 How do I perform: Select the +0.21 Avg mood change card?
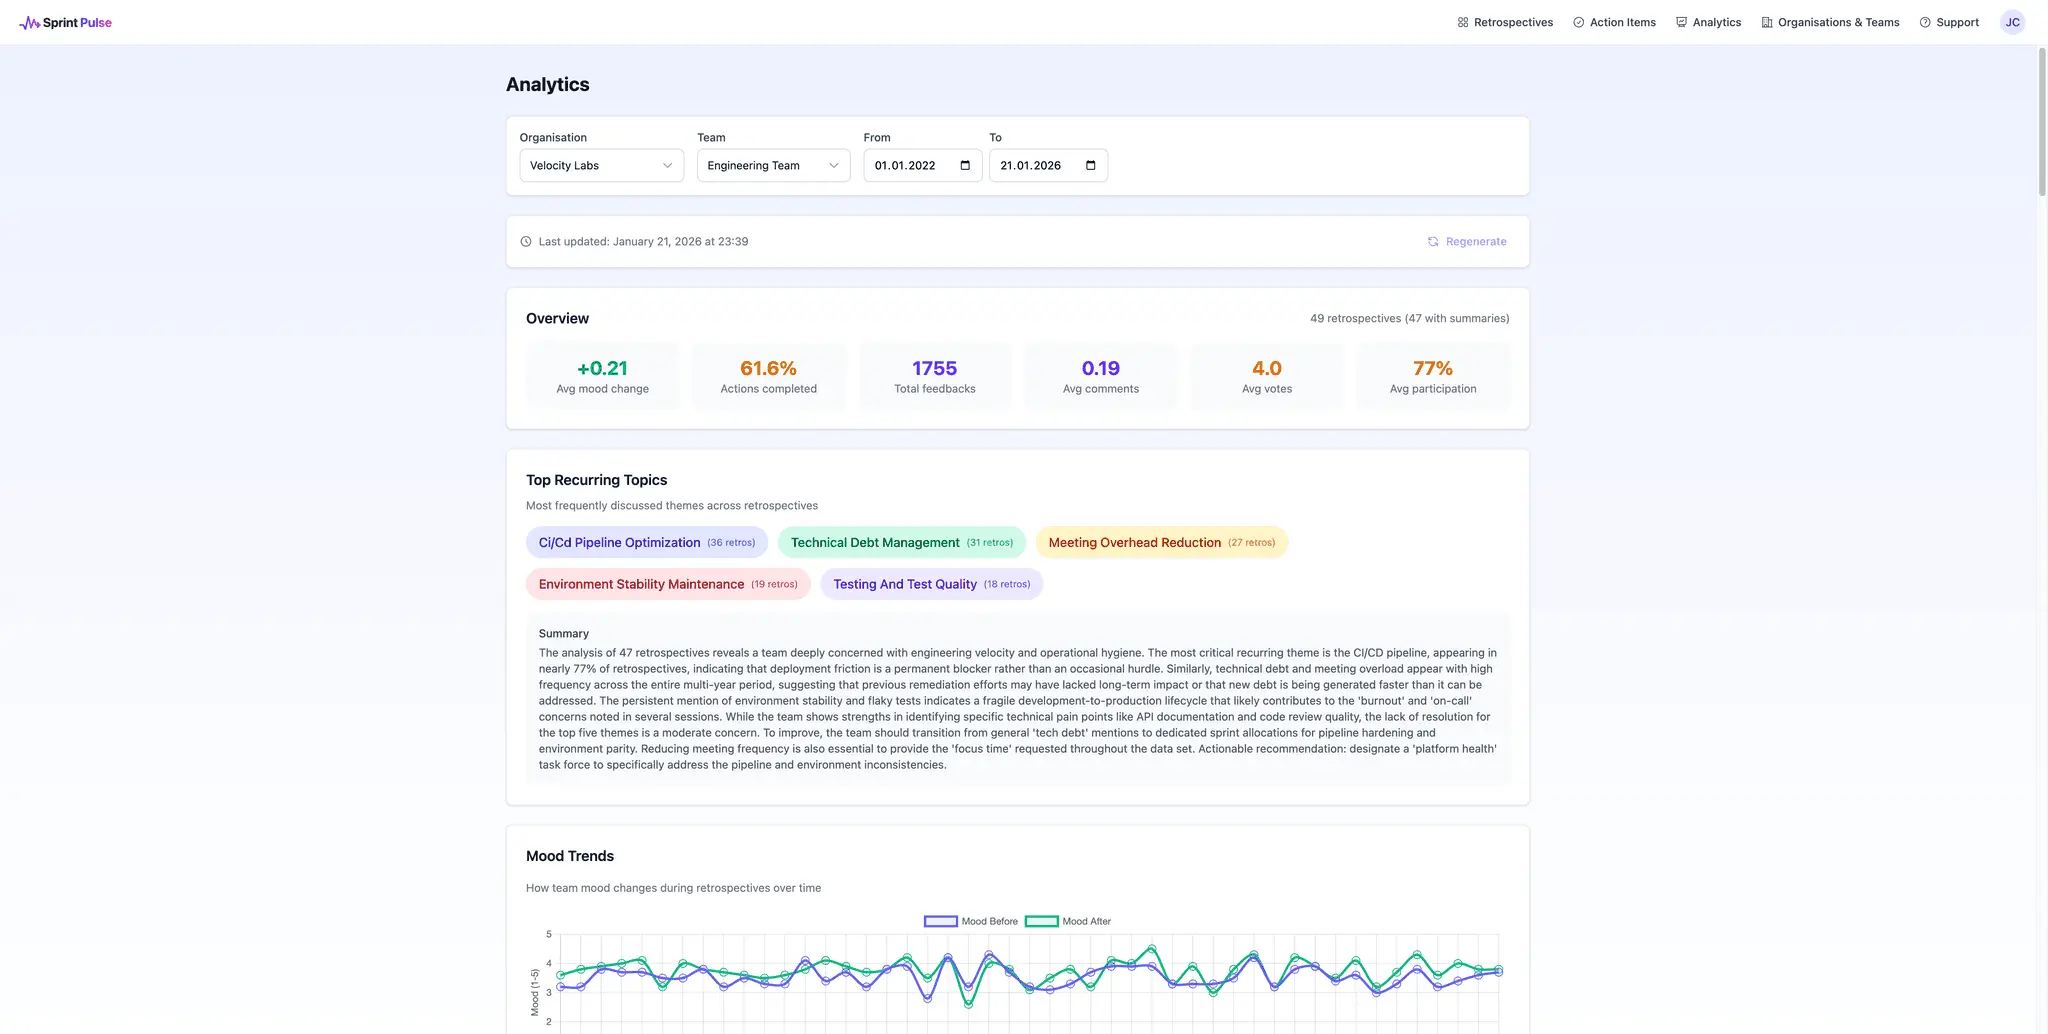pyautogui.click(x=602, y=376)
